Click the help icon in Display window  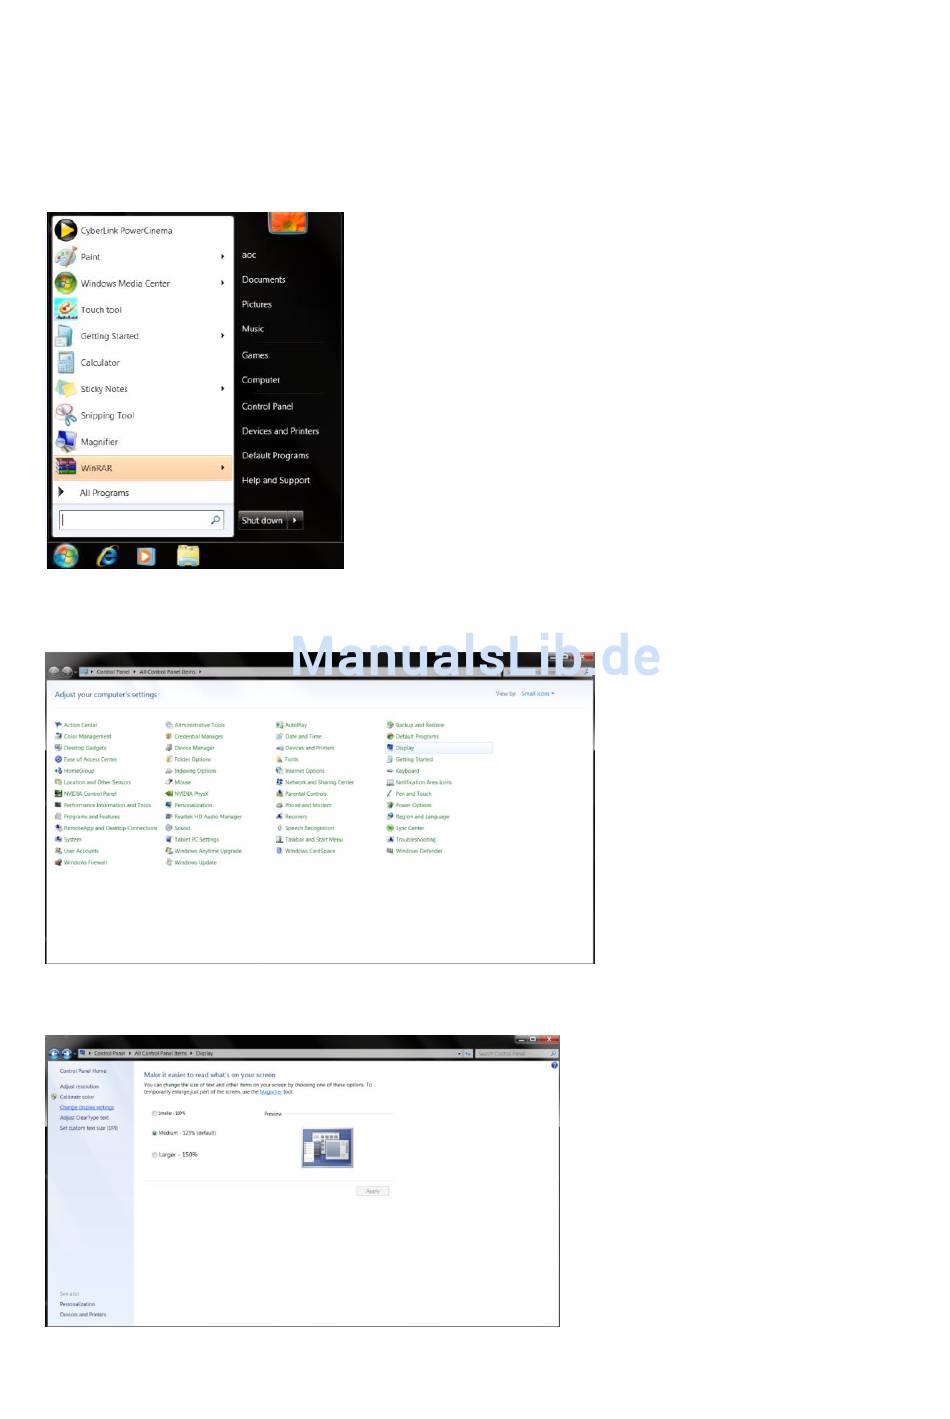tap(554, 1065)
